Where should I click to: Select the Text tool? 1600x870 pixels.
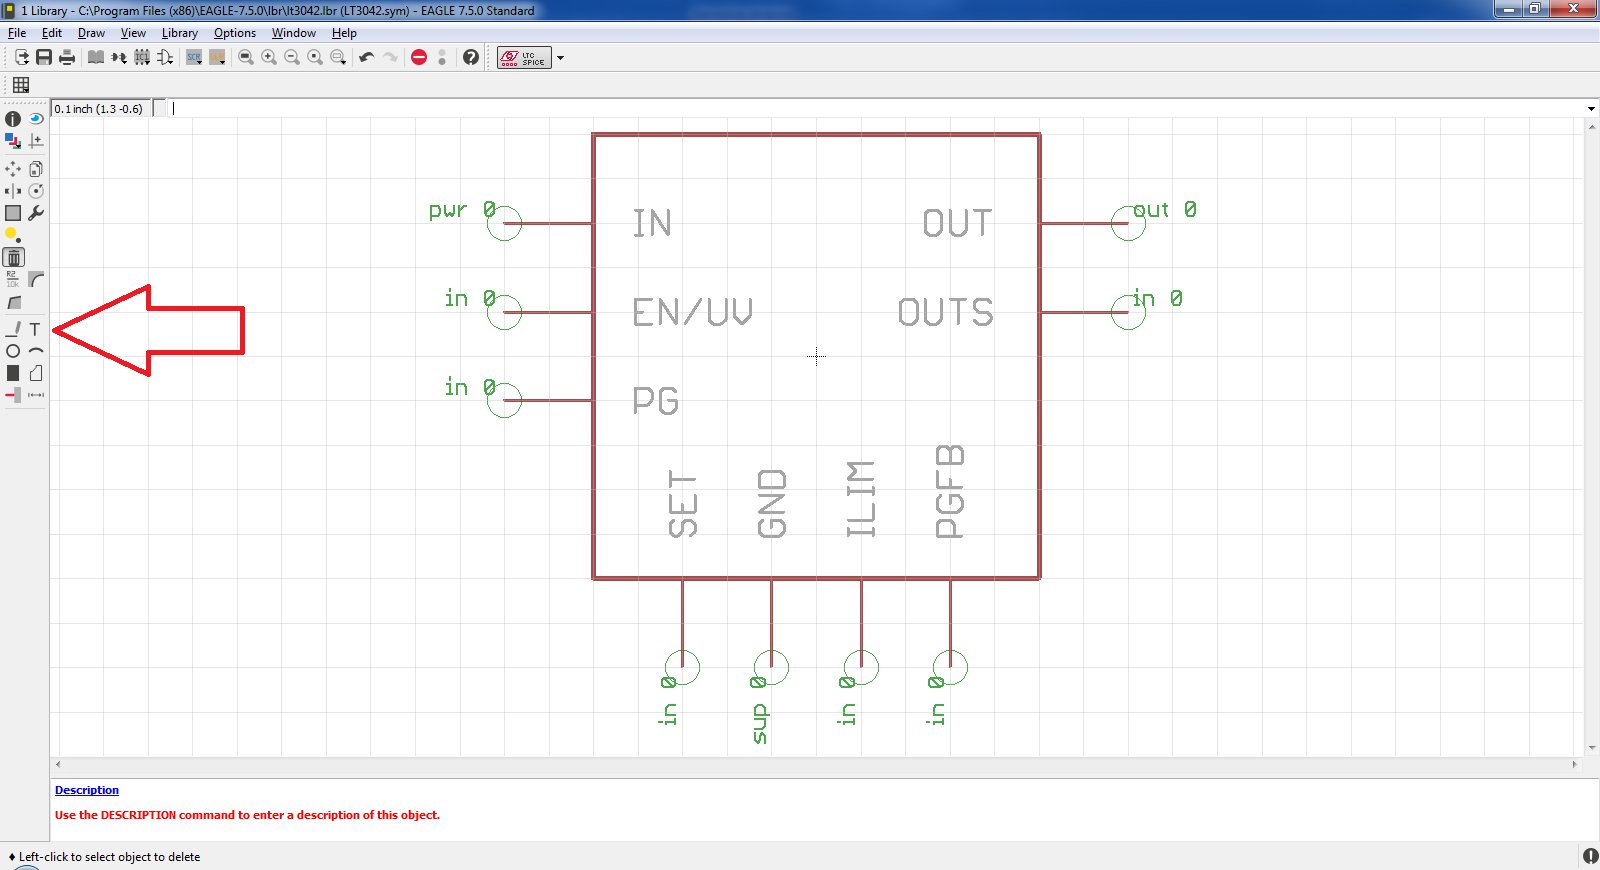pyautogui.click(x=36, y=329)
